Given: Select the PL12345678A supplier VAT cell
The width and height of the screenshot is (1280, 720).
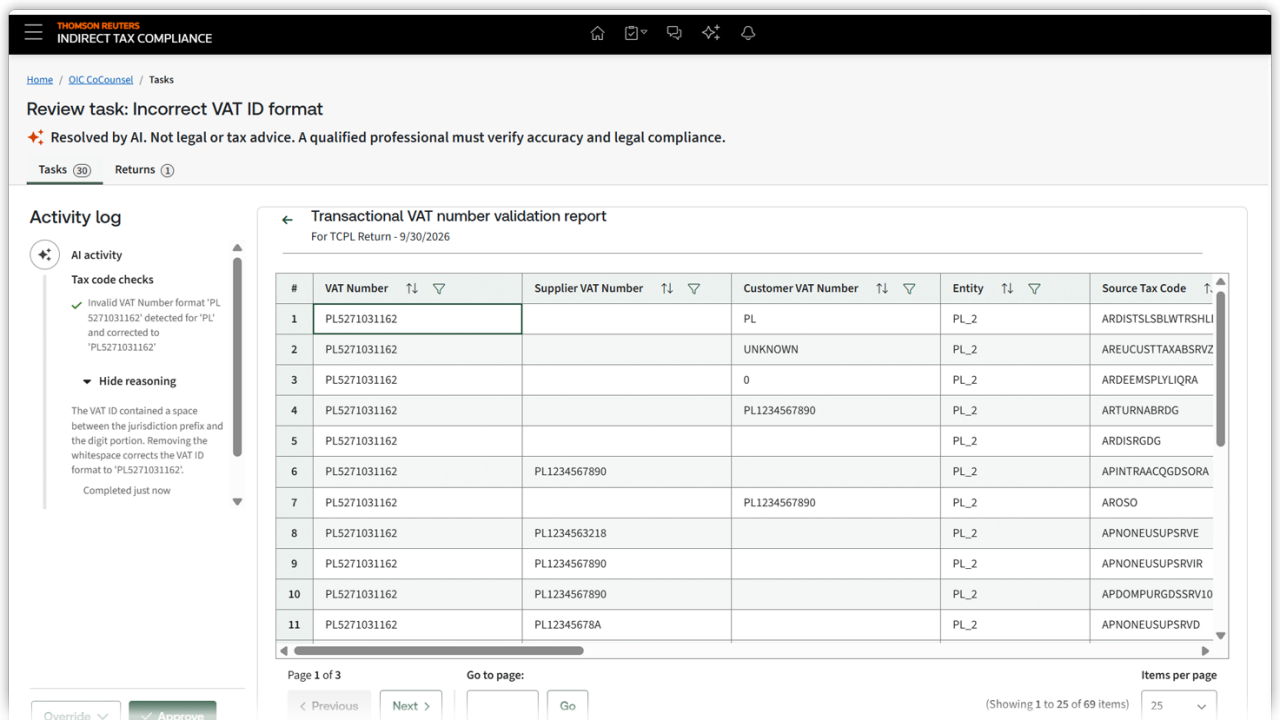Looking at the screenshot, I should pyautogui.click(x=626, y=625).
